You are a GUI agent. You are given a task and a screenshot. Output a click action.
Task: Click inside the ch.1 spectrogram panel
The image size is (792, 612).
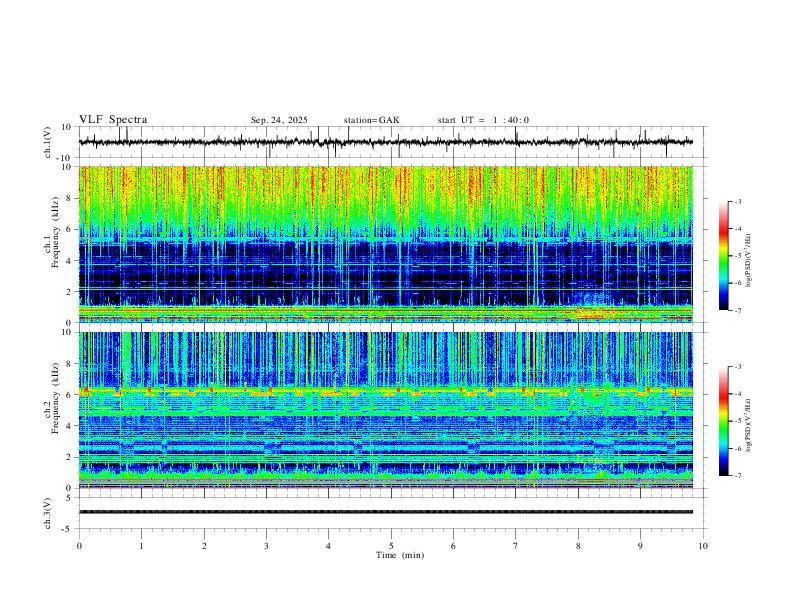pos(386,244)
